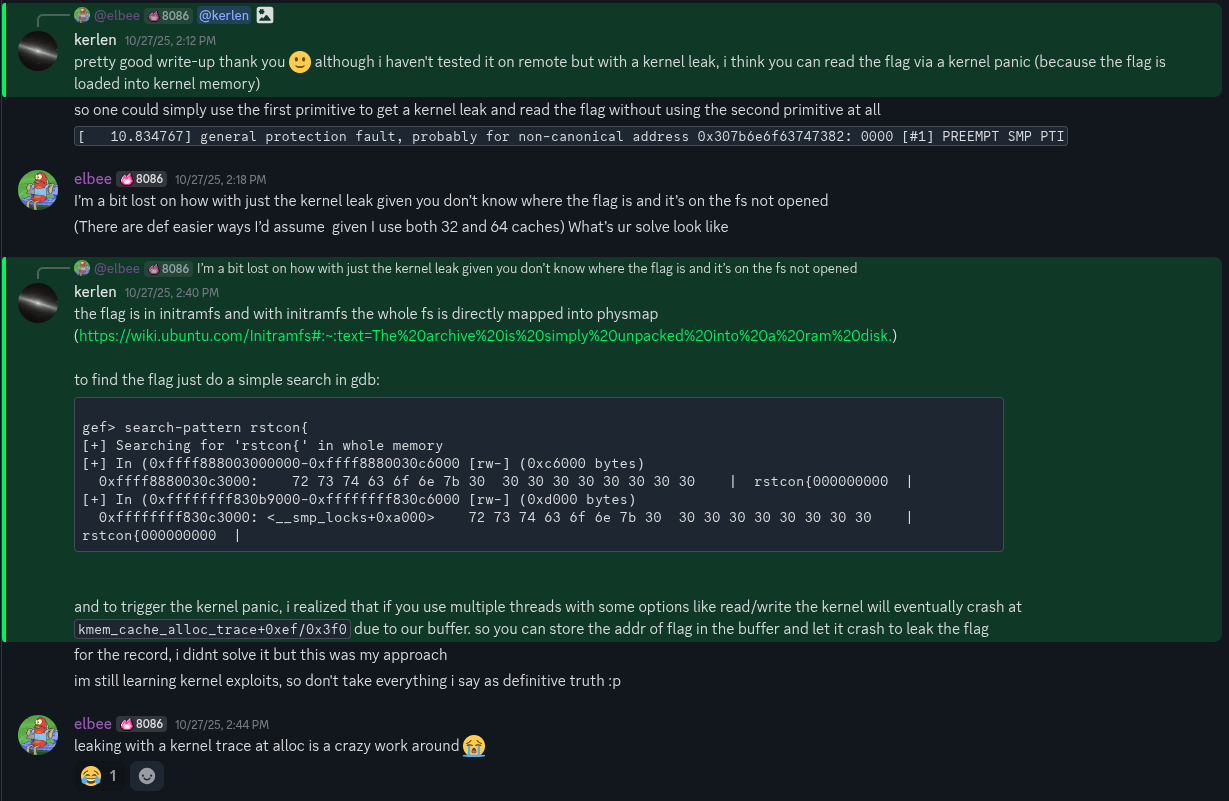Click the crying emoji ending elbee's last message

pyautogui.click(x=474, y=746)
